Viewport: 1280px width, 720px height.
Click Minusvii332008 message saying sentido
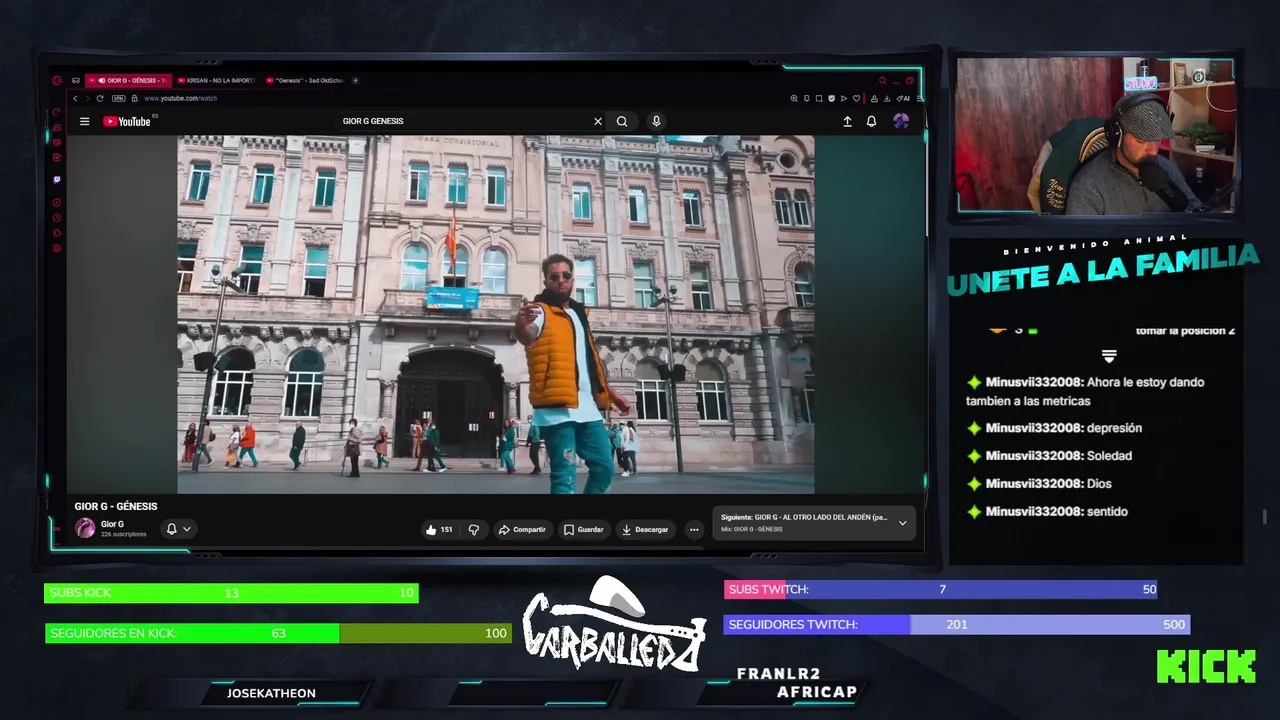pos(1047,512)
